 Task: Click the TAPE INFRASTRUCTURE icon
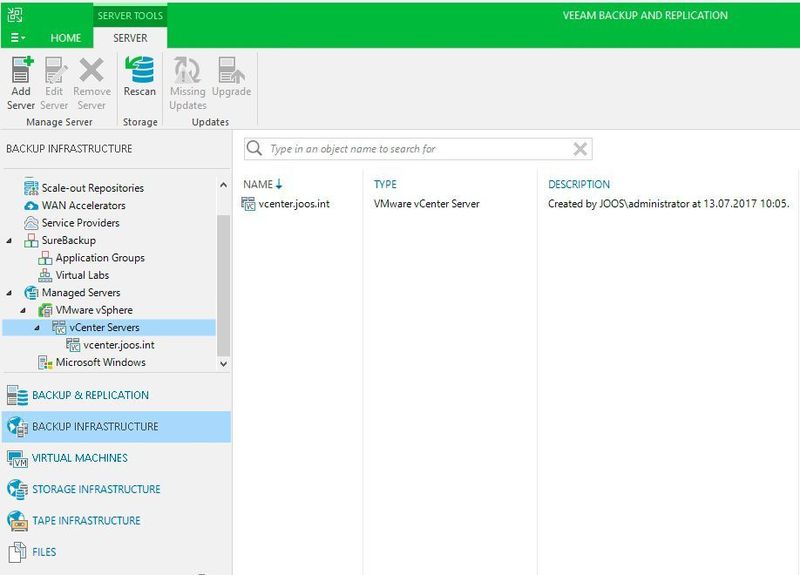tap(17, 520)
